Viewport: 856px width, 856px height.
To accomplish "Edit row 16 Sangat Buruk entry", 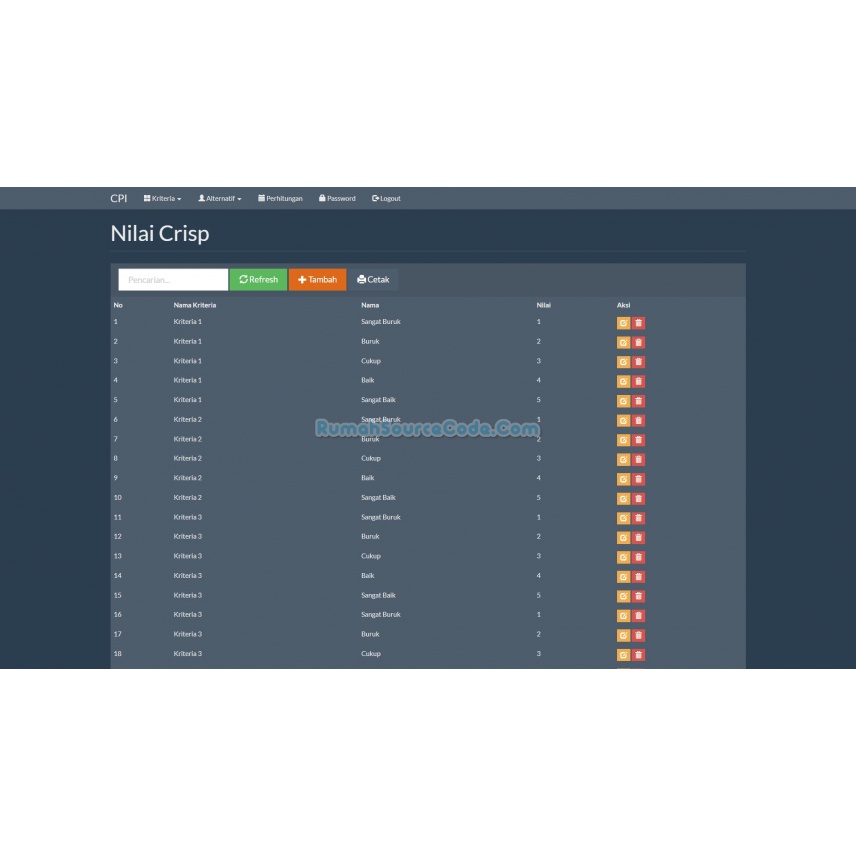I will [623, 616].
